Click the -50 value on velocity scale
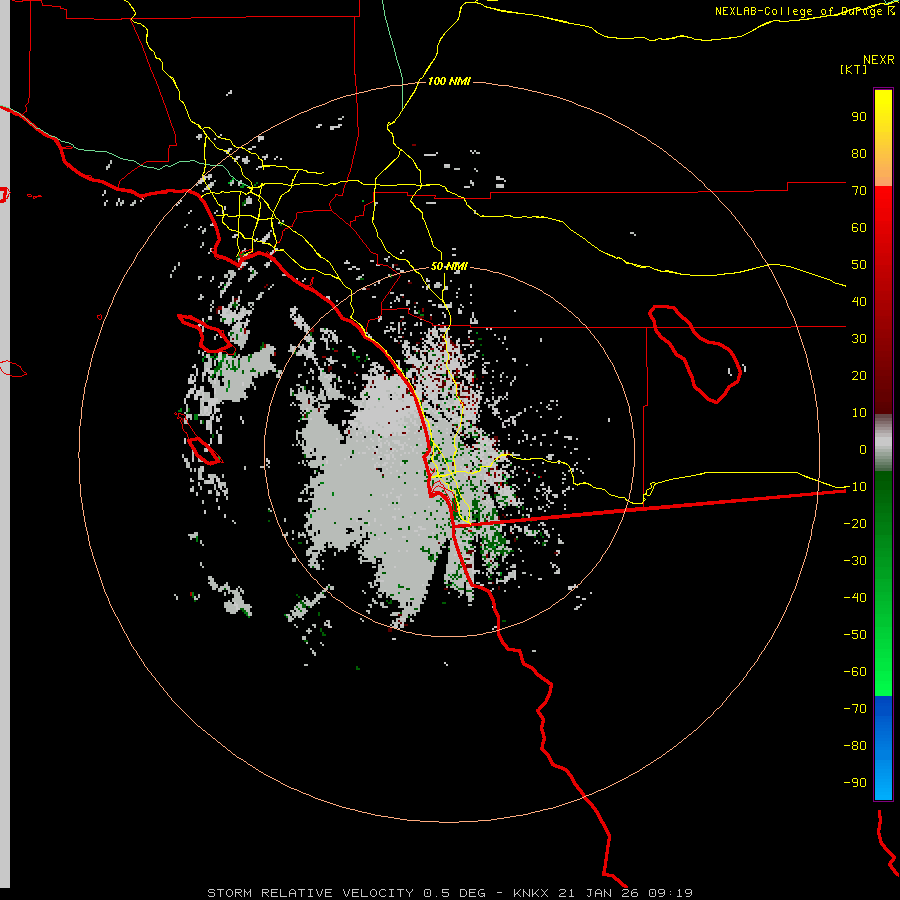Viewport: 900px width, 900px height. coord(855,635)
